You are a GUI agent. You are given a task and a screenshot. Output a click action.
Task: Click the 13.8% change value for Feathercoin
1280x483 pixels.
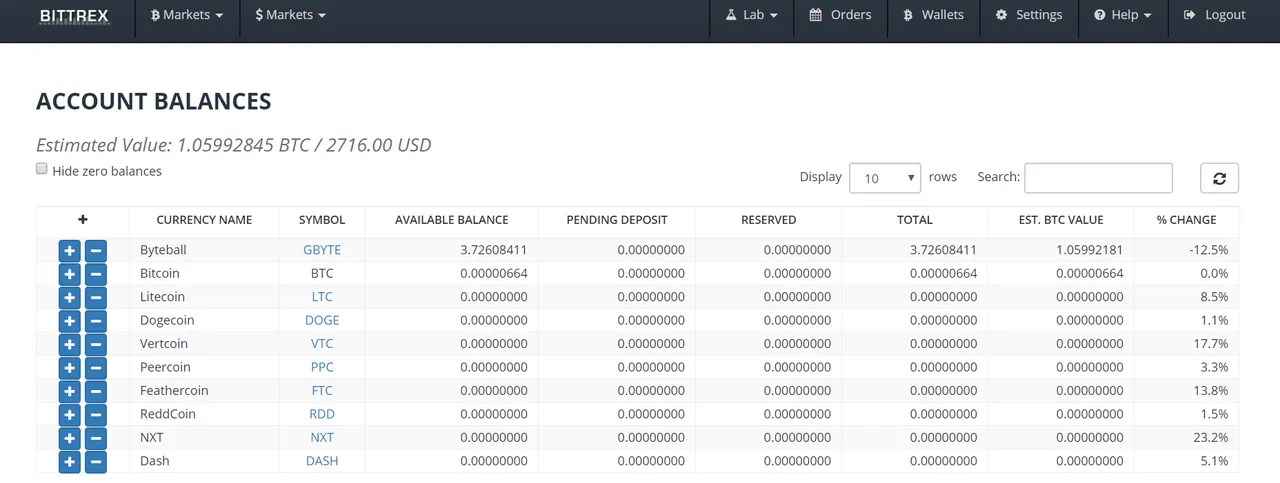(1210, 391)
